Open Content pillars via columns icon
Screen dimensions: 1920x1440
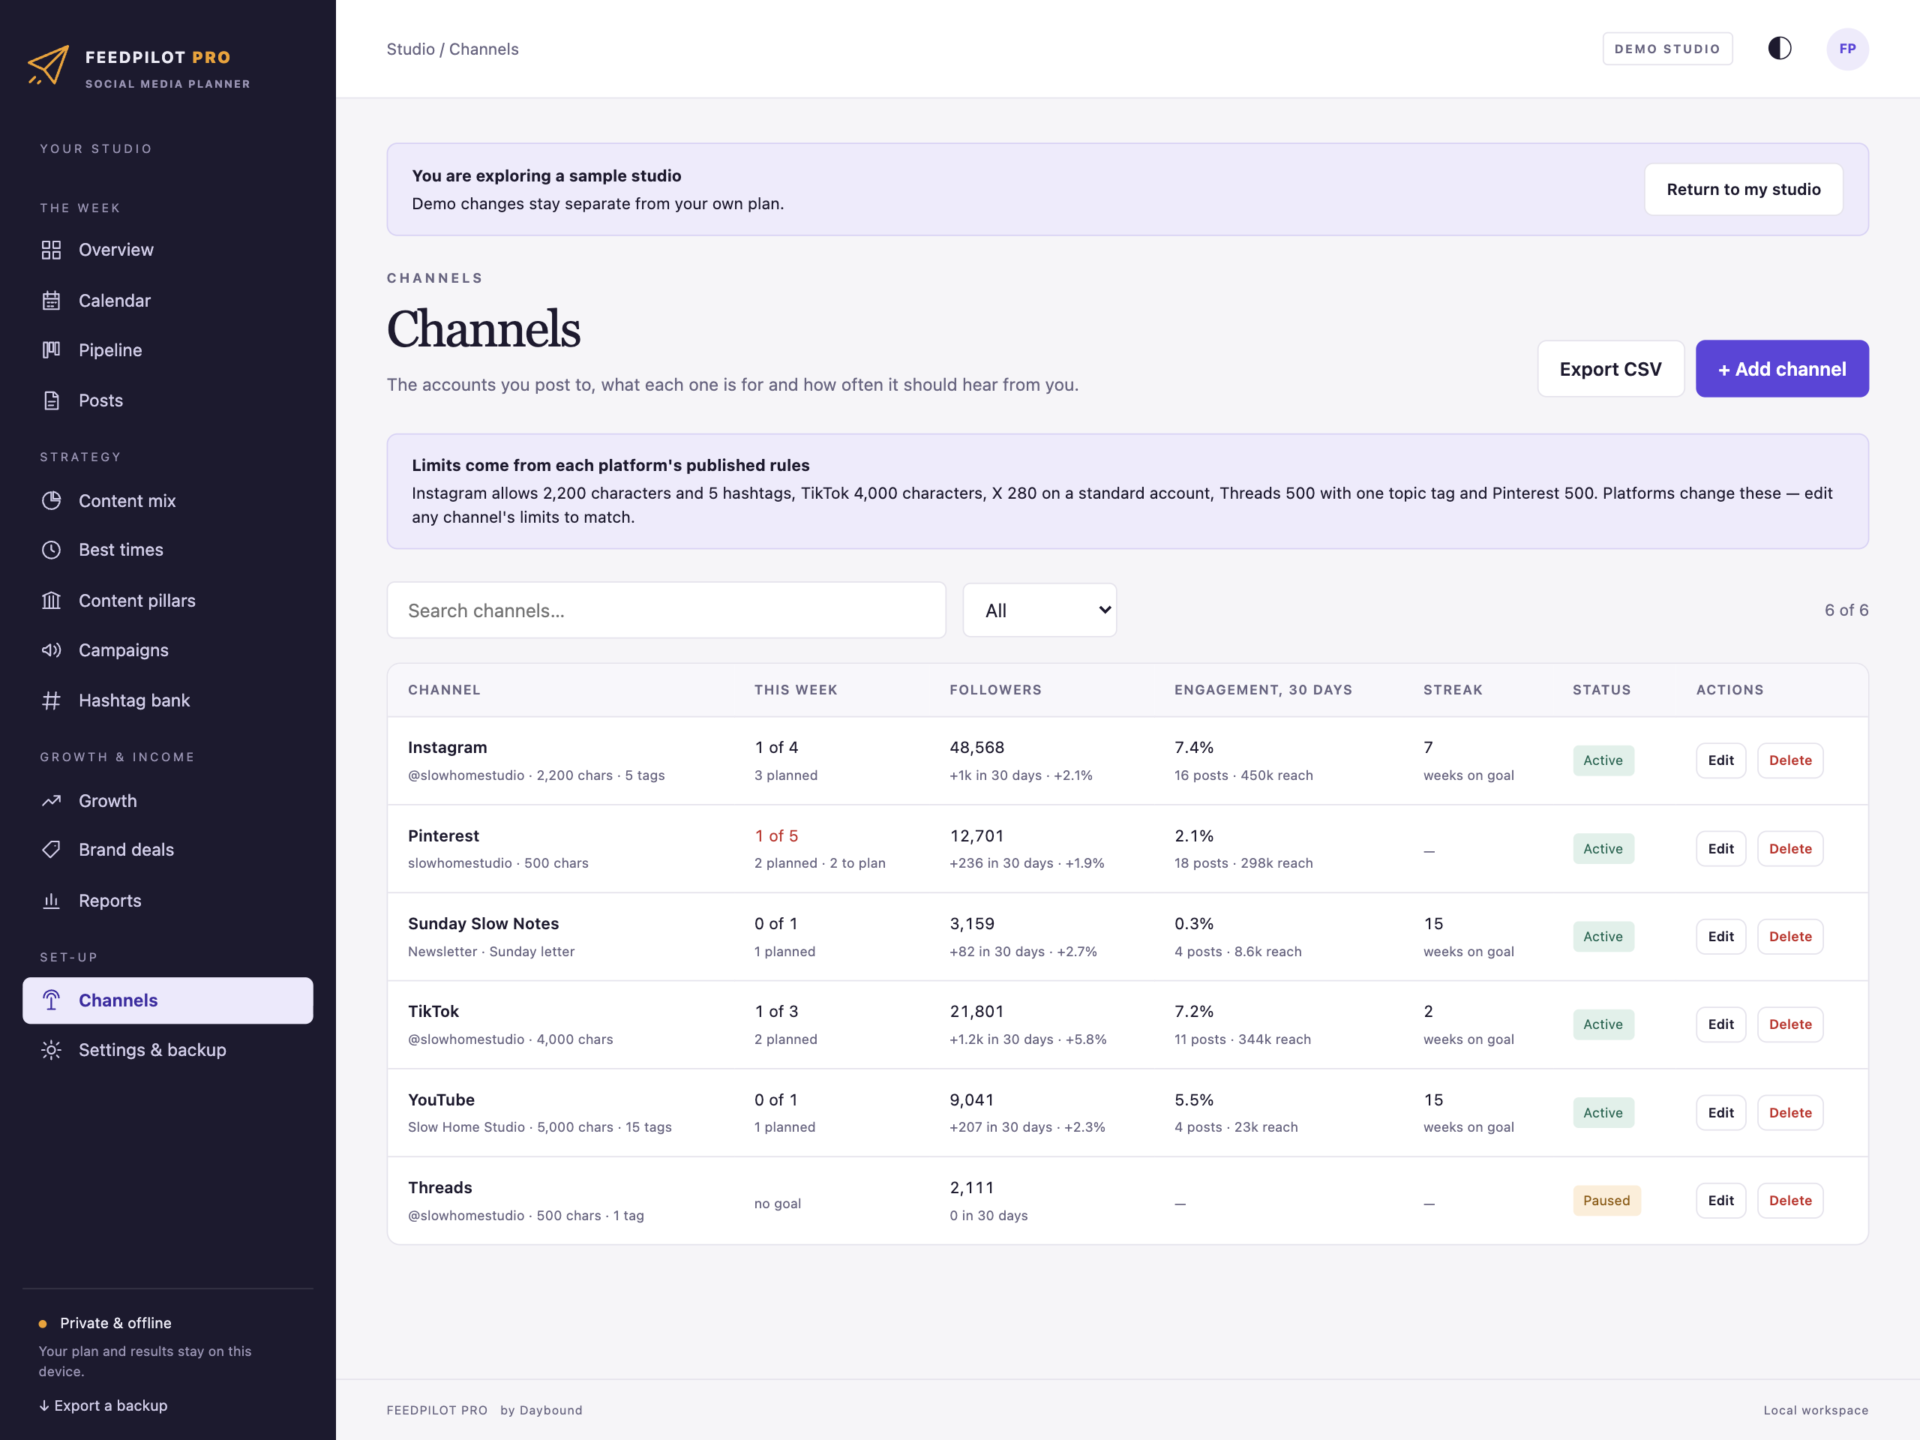coord(51,600)
